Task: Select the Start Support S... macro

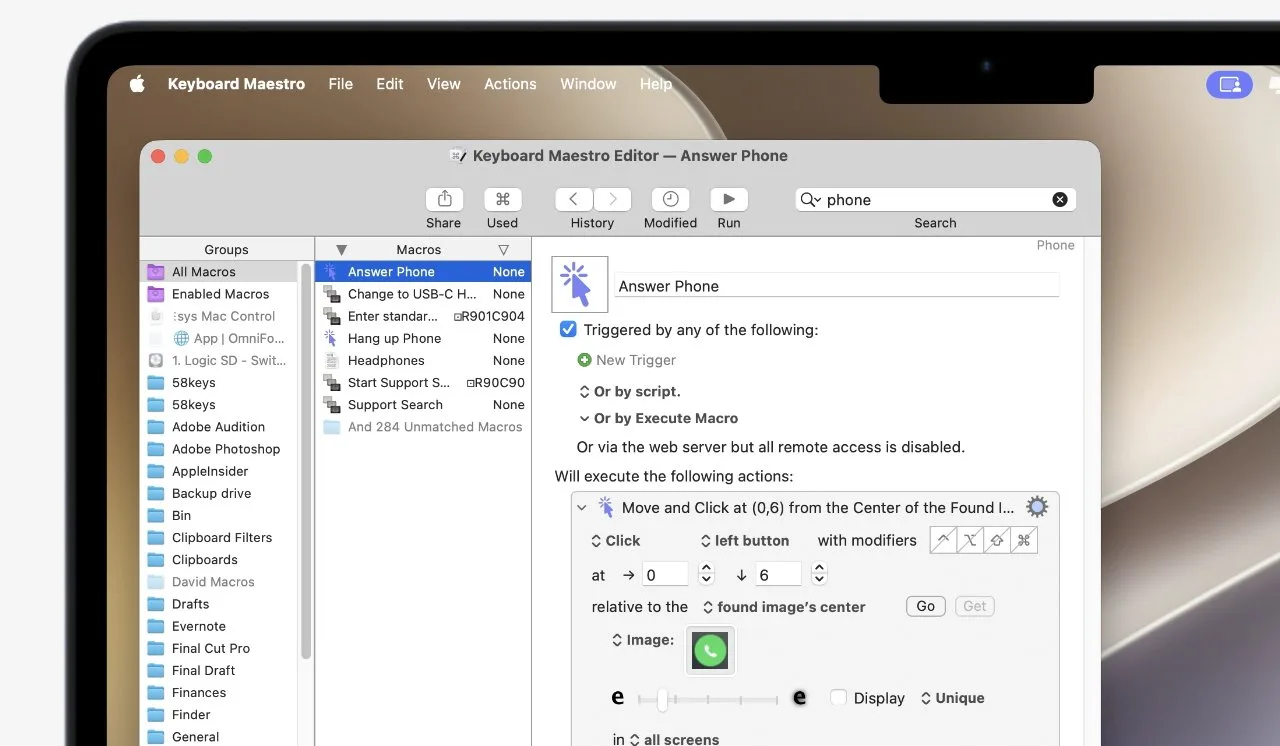Action: [423, 383]
